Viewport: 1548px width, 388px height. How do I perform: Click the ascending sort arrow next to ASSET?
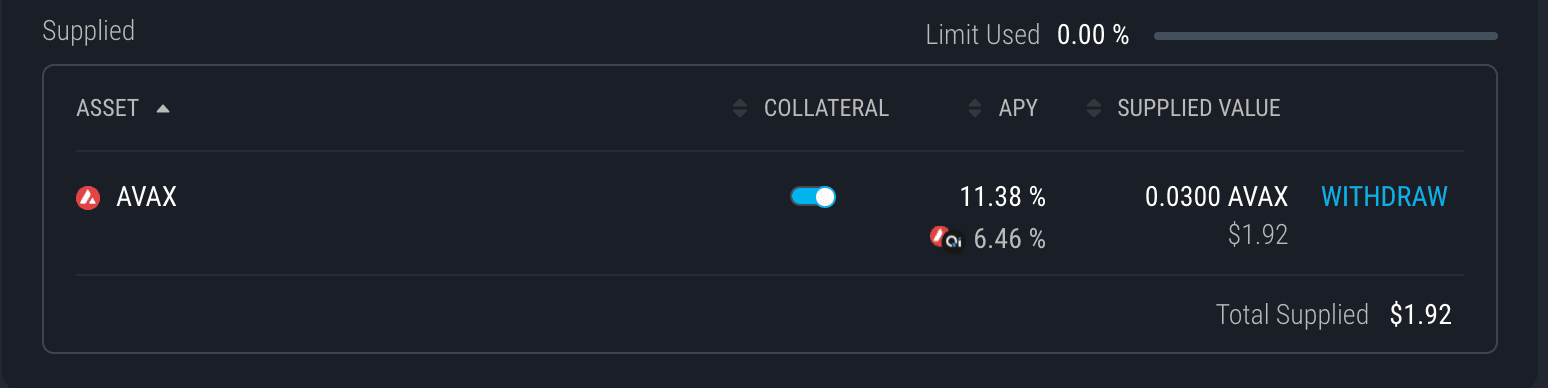pos(162,108)
